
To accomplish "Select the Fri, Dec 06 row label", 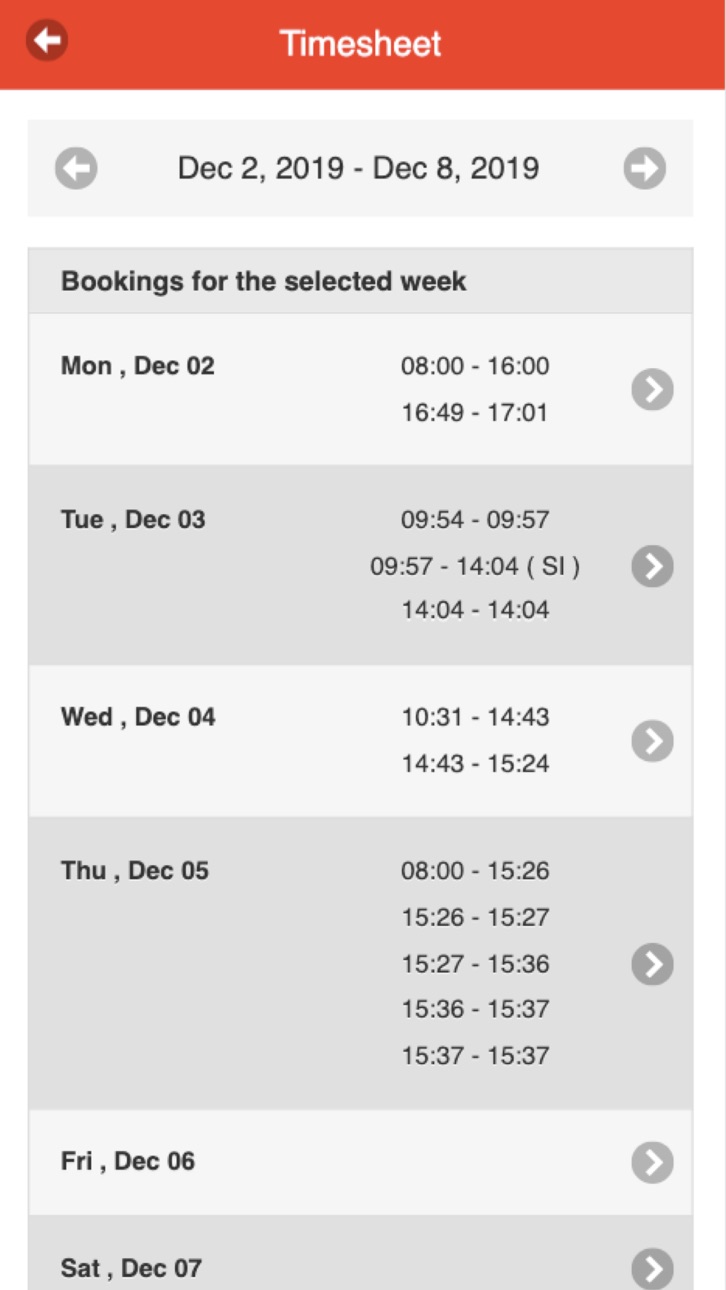I will [128, 1162].
